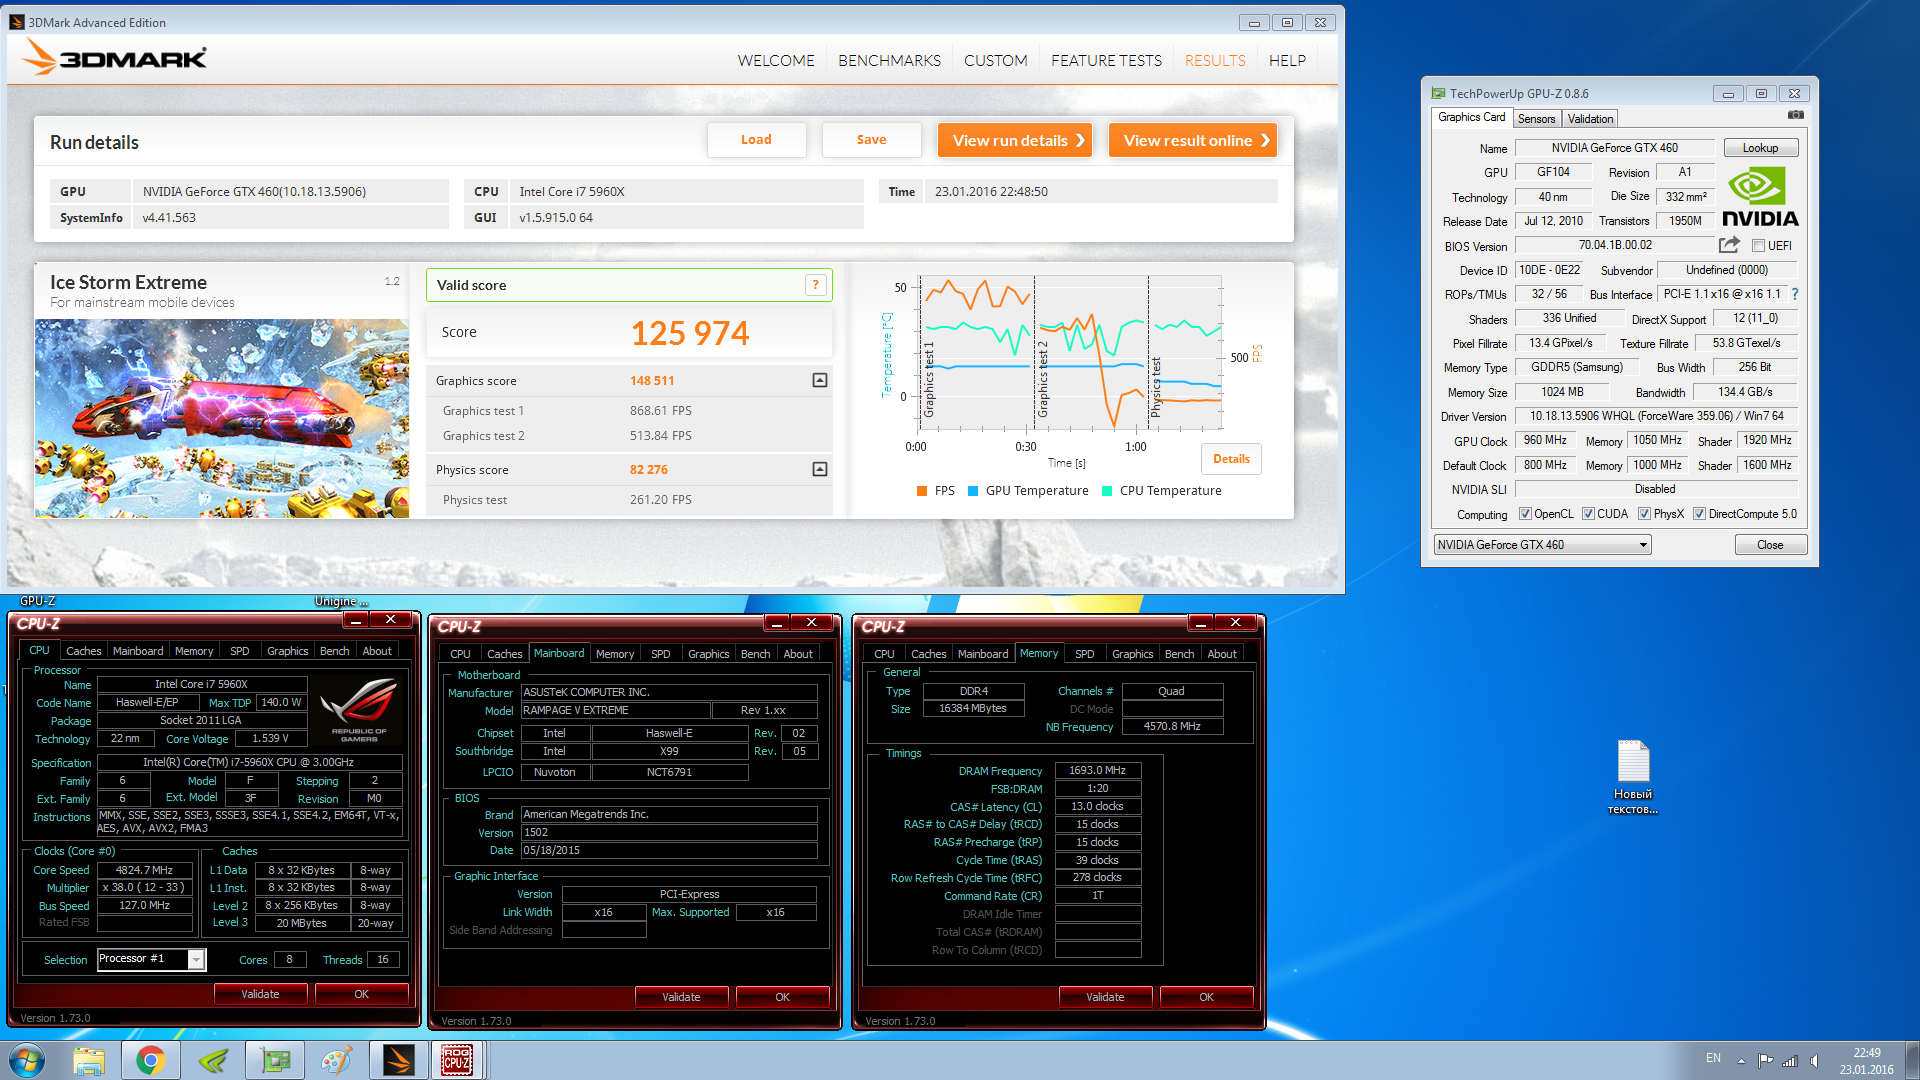
Task: Open Bench tab in Mainboard CPU-Z window
Action: (x=756, y=654)
